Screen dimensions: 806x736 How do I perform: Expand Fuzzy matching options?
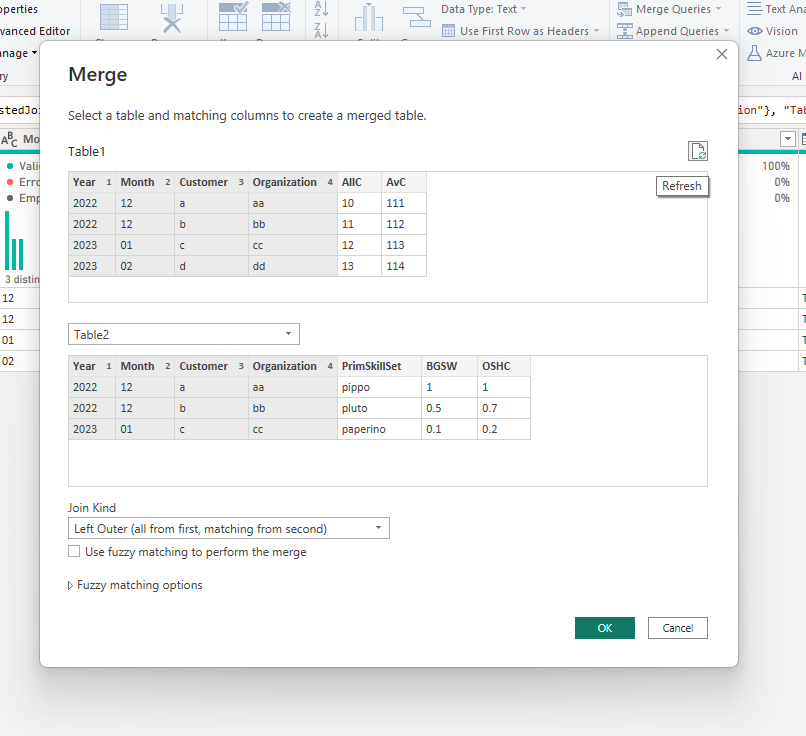tap(135, 585)
